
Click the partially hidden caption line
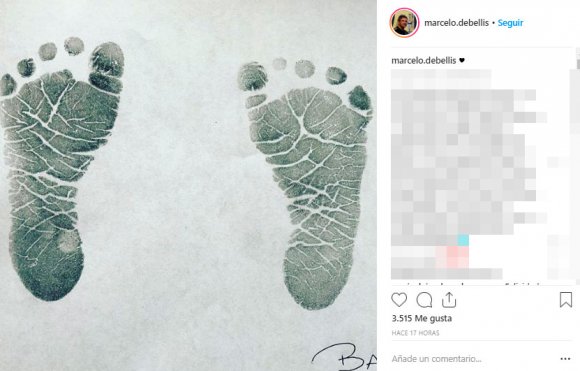[x=466, y=283]
